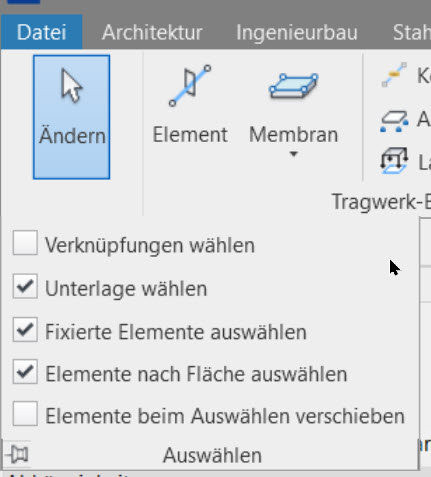Open the Datei menu tab
The width and height of the screenshot is (431, 477).
pyautogui.click(x=42, y=32)
